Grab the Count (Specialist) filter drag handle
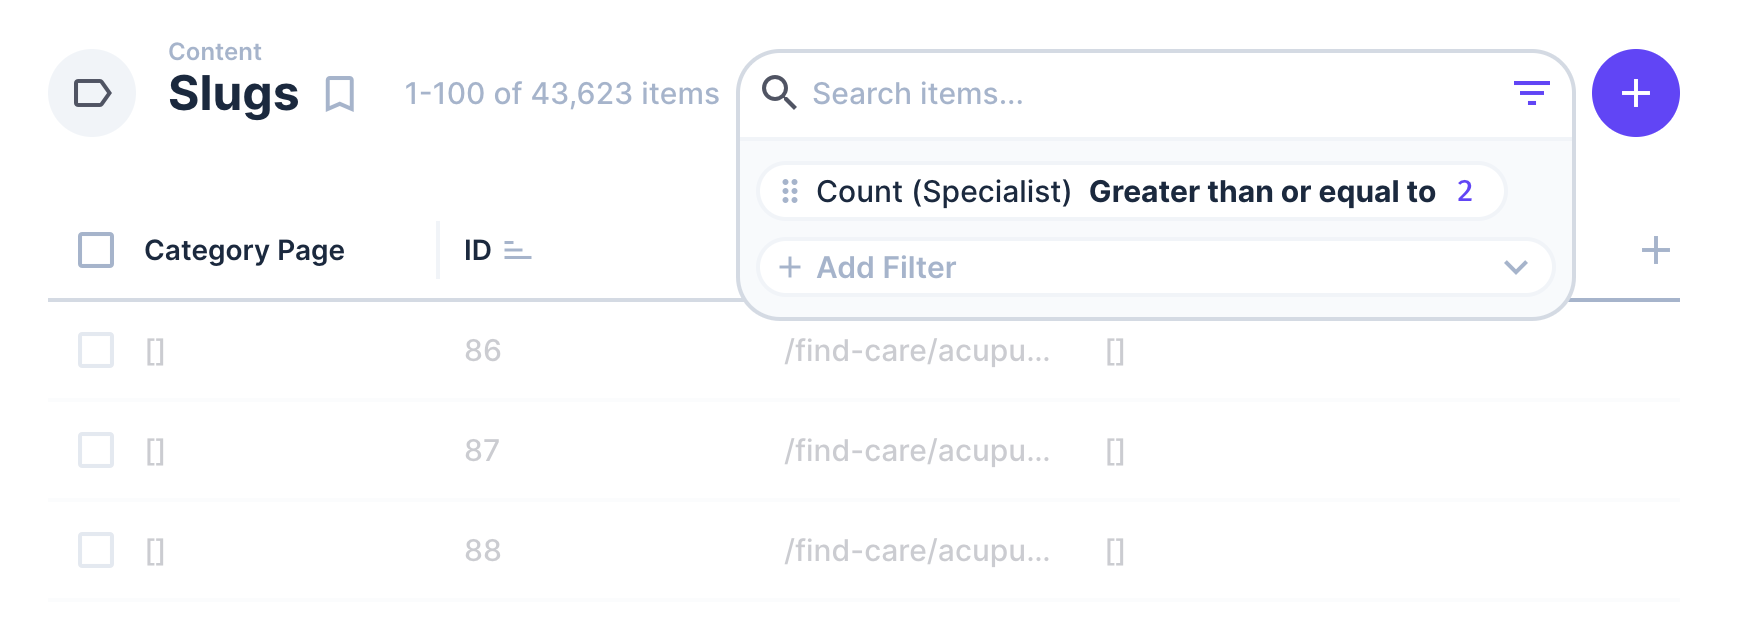Image resolution: width=1744 pixels, height=618 pixels. pyautogui.click(x=790, y=191)
